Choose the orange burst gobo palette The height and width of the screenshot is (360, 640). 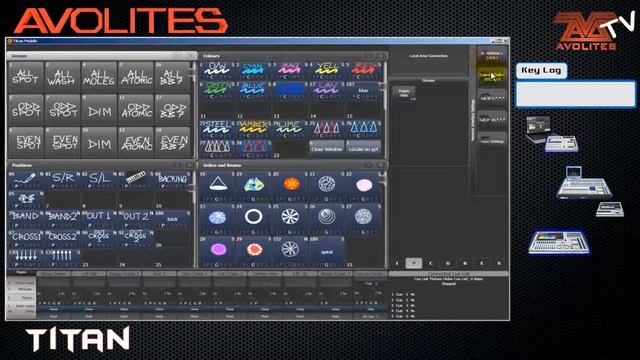(290, 186)
